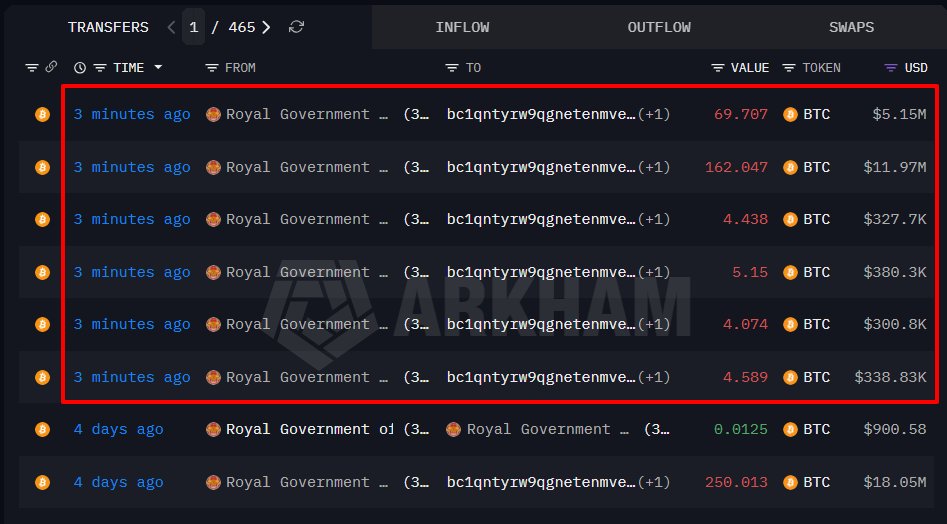Click the value 5.15
This screenshot has width=947, height=524.
(750, 272)
